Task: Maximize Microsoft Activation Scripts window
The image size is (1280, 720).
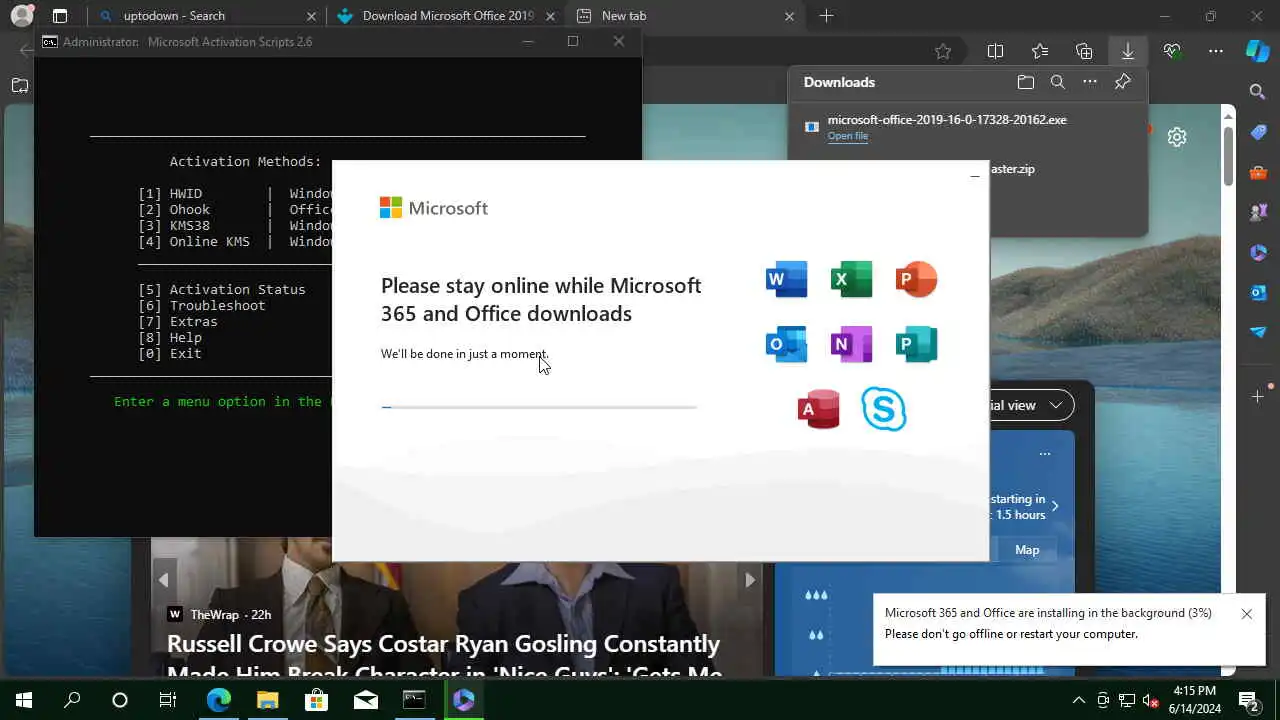Action: 572,41
